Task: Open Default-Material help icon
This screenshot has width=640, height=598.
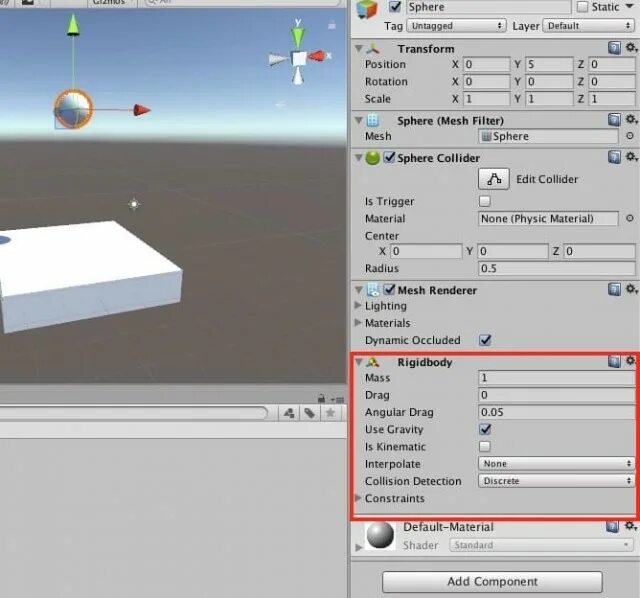Action: [612, 527]
